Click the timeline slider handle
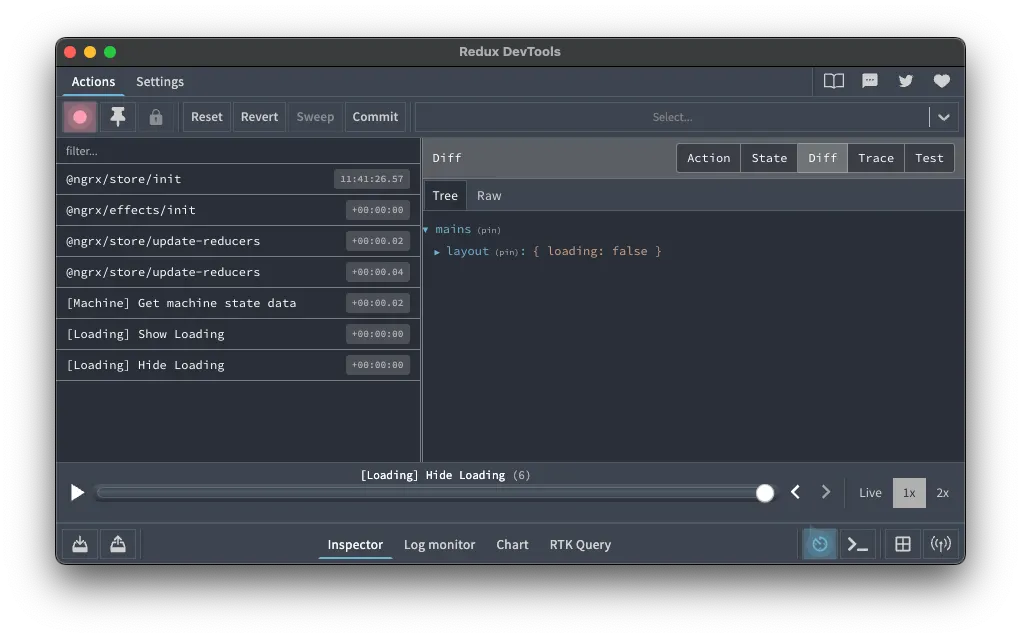1021x638 pixels. tap(765, 493)
